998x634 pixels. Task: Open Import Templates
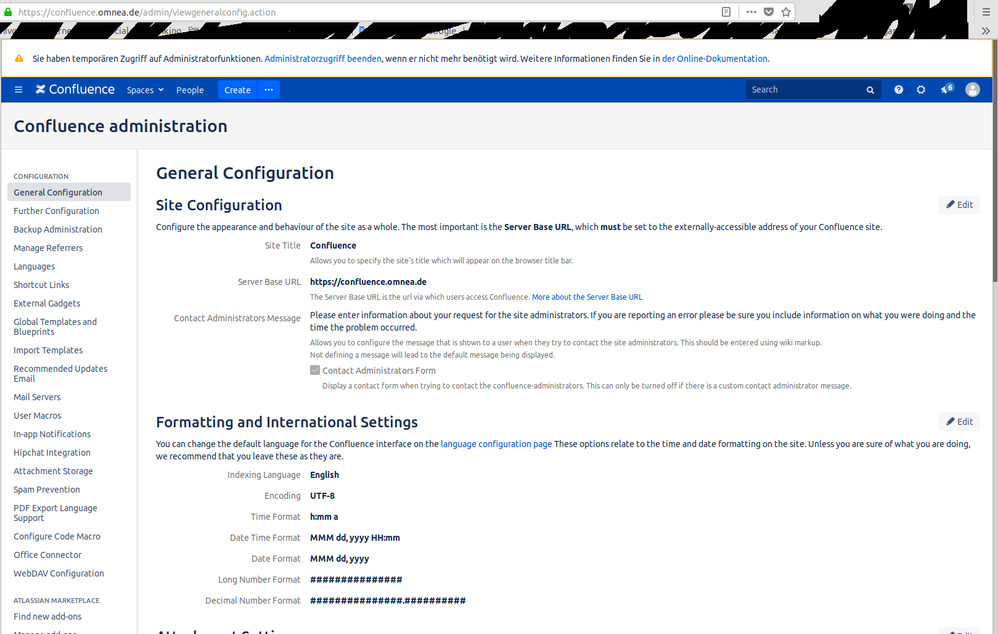pos(48,350)
